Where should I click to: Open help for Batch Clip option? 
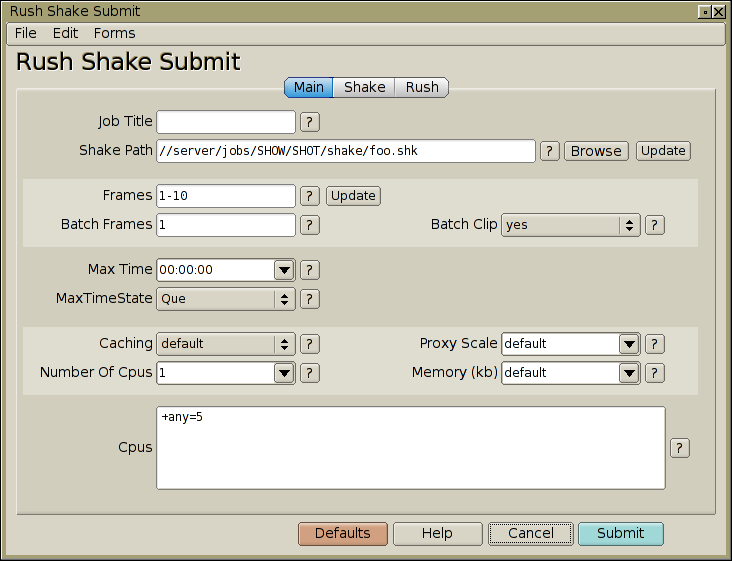click(655, 225)
